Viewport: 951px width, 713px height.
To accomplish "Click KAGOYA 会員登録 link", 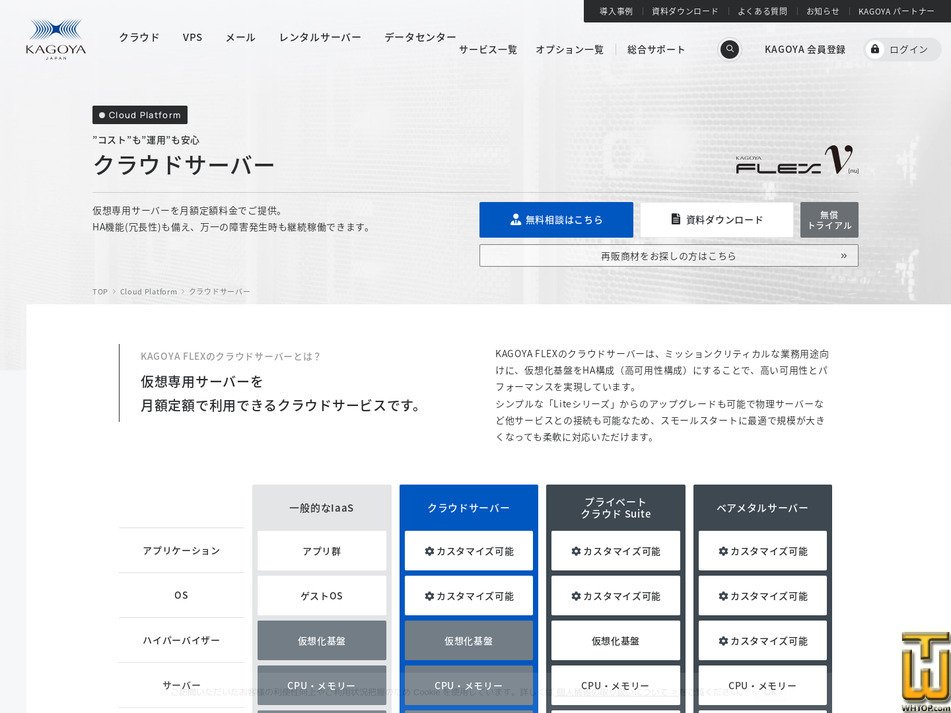I will click(x=804, y=50).
